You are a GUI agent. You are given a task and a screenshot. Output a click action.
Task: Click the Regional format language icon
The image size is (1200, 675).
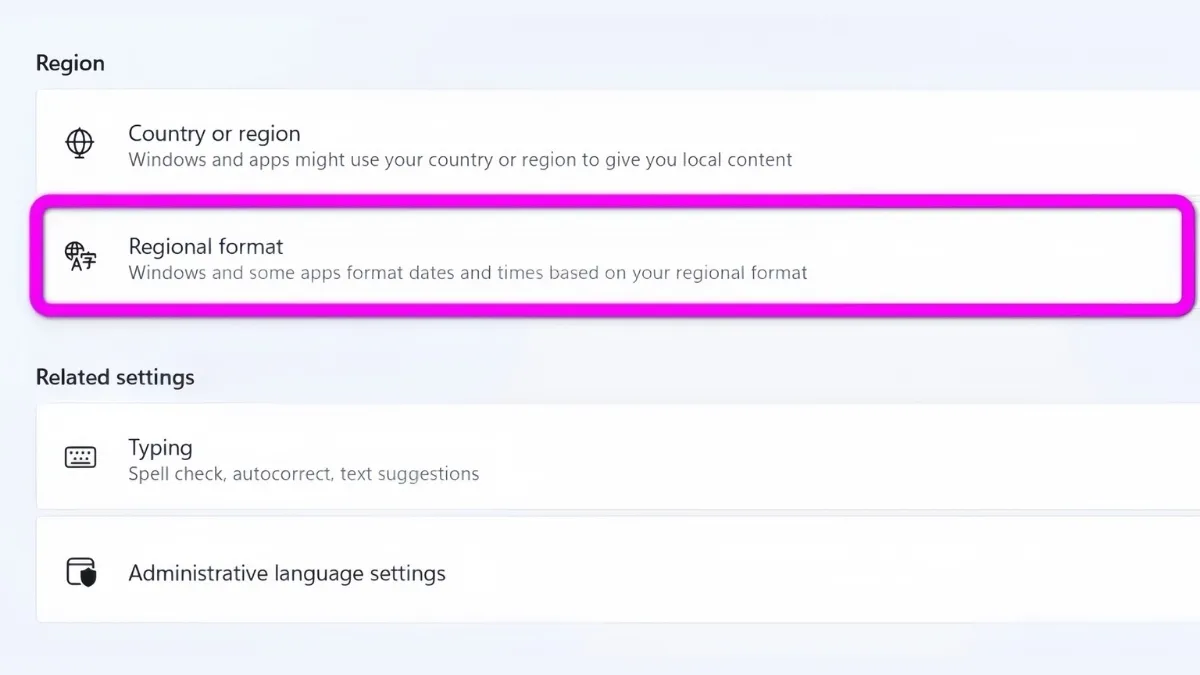[x=80, y=257]
